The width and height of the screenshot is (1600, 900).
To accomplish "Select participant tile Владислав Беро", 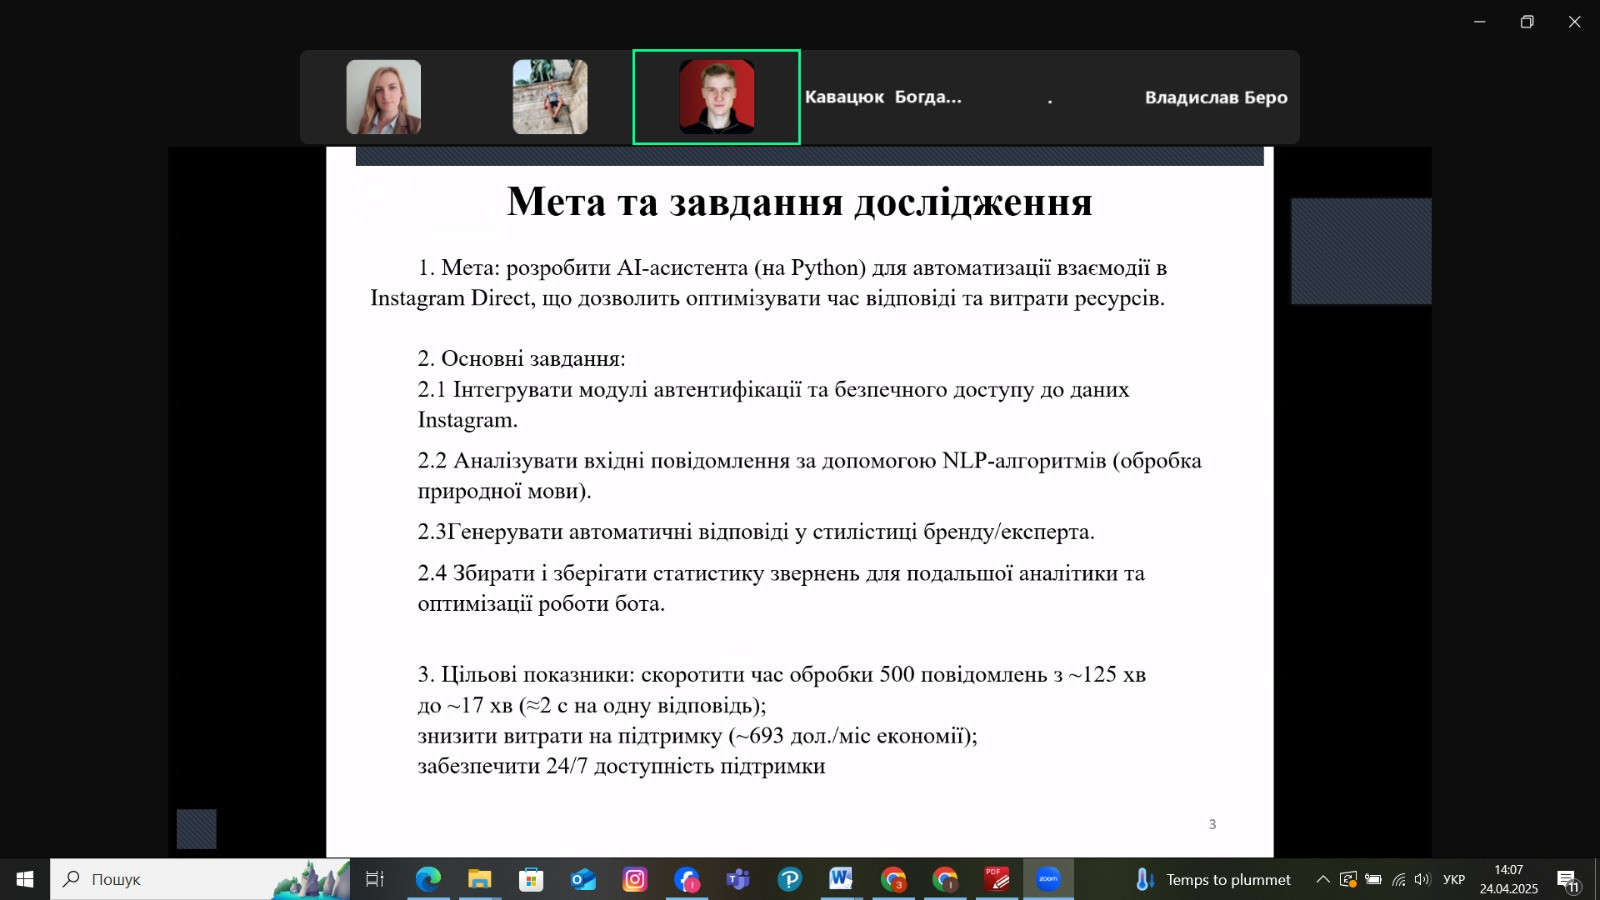I will (x=1216, y=97).
